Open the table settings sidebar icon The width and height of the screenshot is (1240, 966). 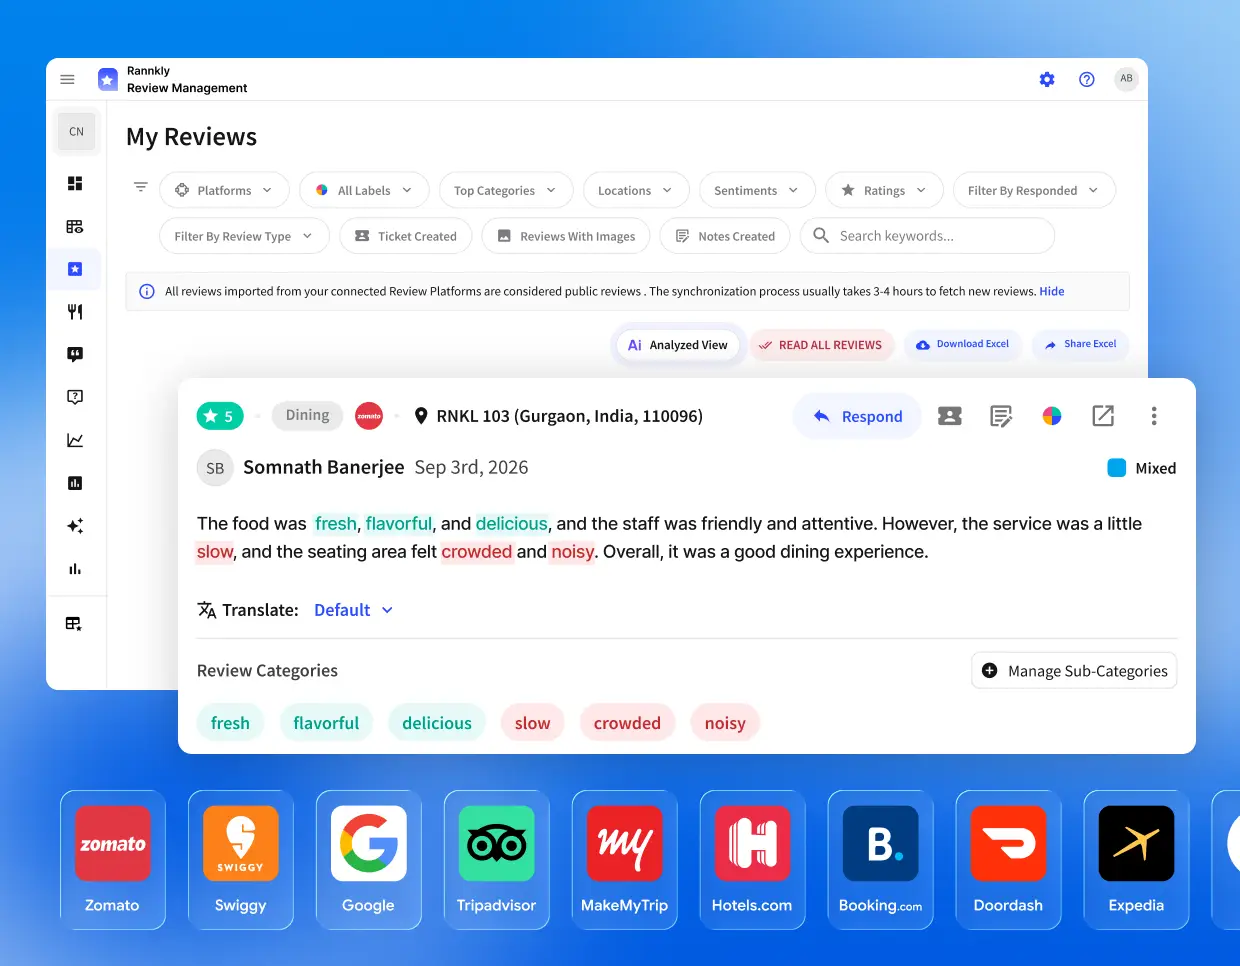(x=75, y=227)
